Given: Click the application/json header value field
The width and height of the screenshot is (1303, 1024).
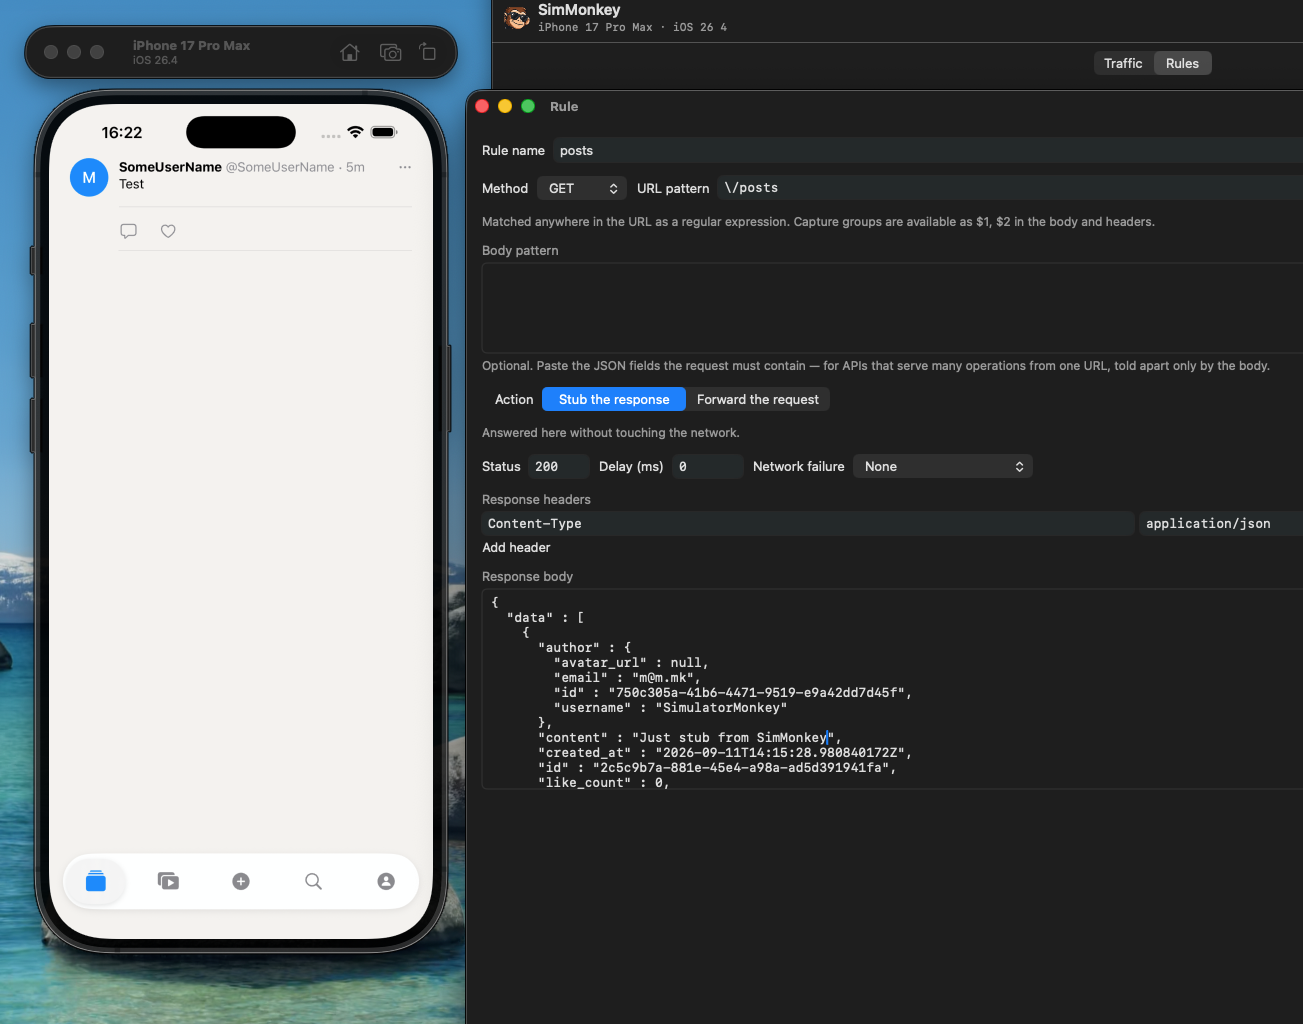Looking at the screenshot, I should coord(1221,523).
